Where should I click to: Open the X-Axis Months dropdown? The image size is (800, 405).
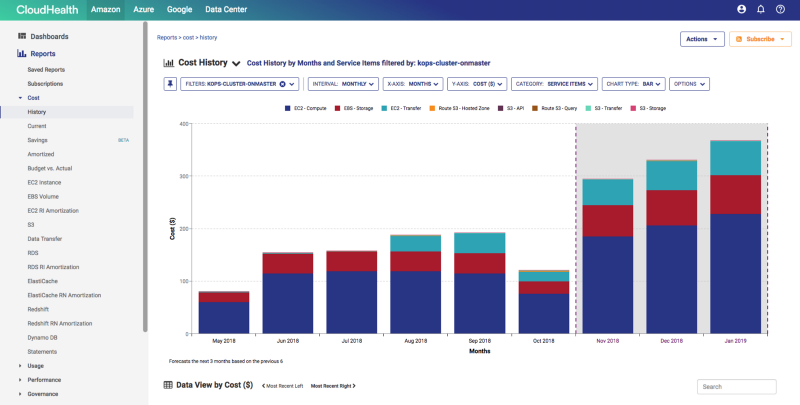[413, 84]
